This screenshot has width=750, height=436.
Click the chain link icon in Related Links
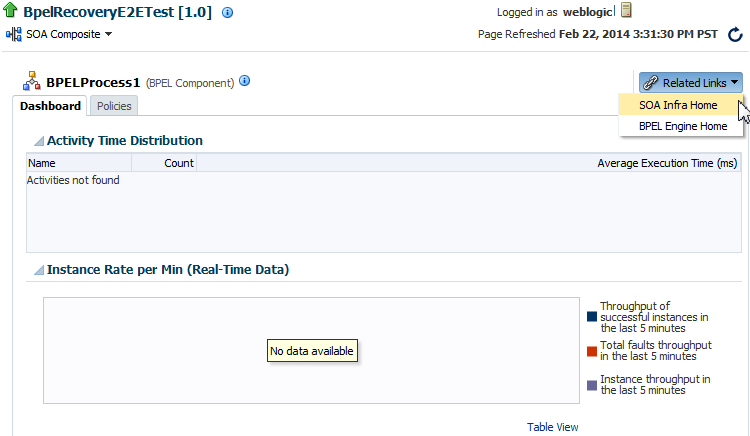tap(651, 83)
